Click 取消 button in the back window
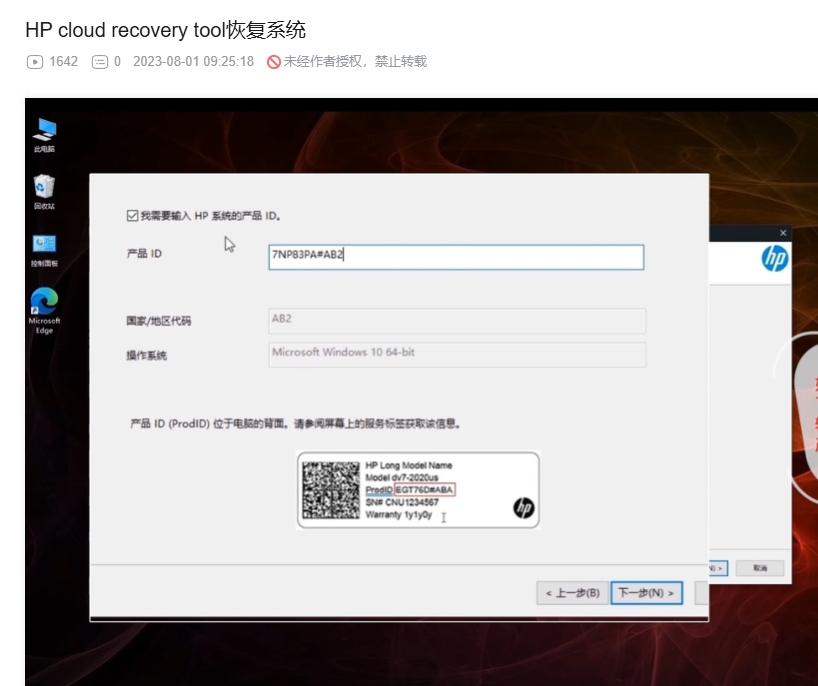Image resolution: width=818 pixels, height=686 pixels. tap(760, 568)
